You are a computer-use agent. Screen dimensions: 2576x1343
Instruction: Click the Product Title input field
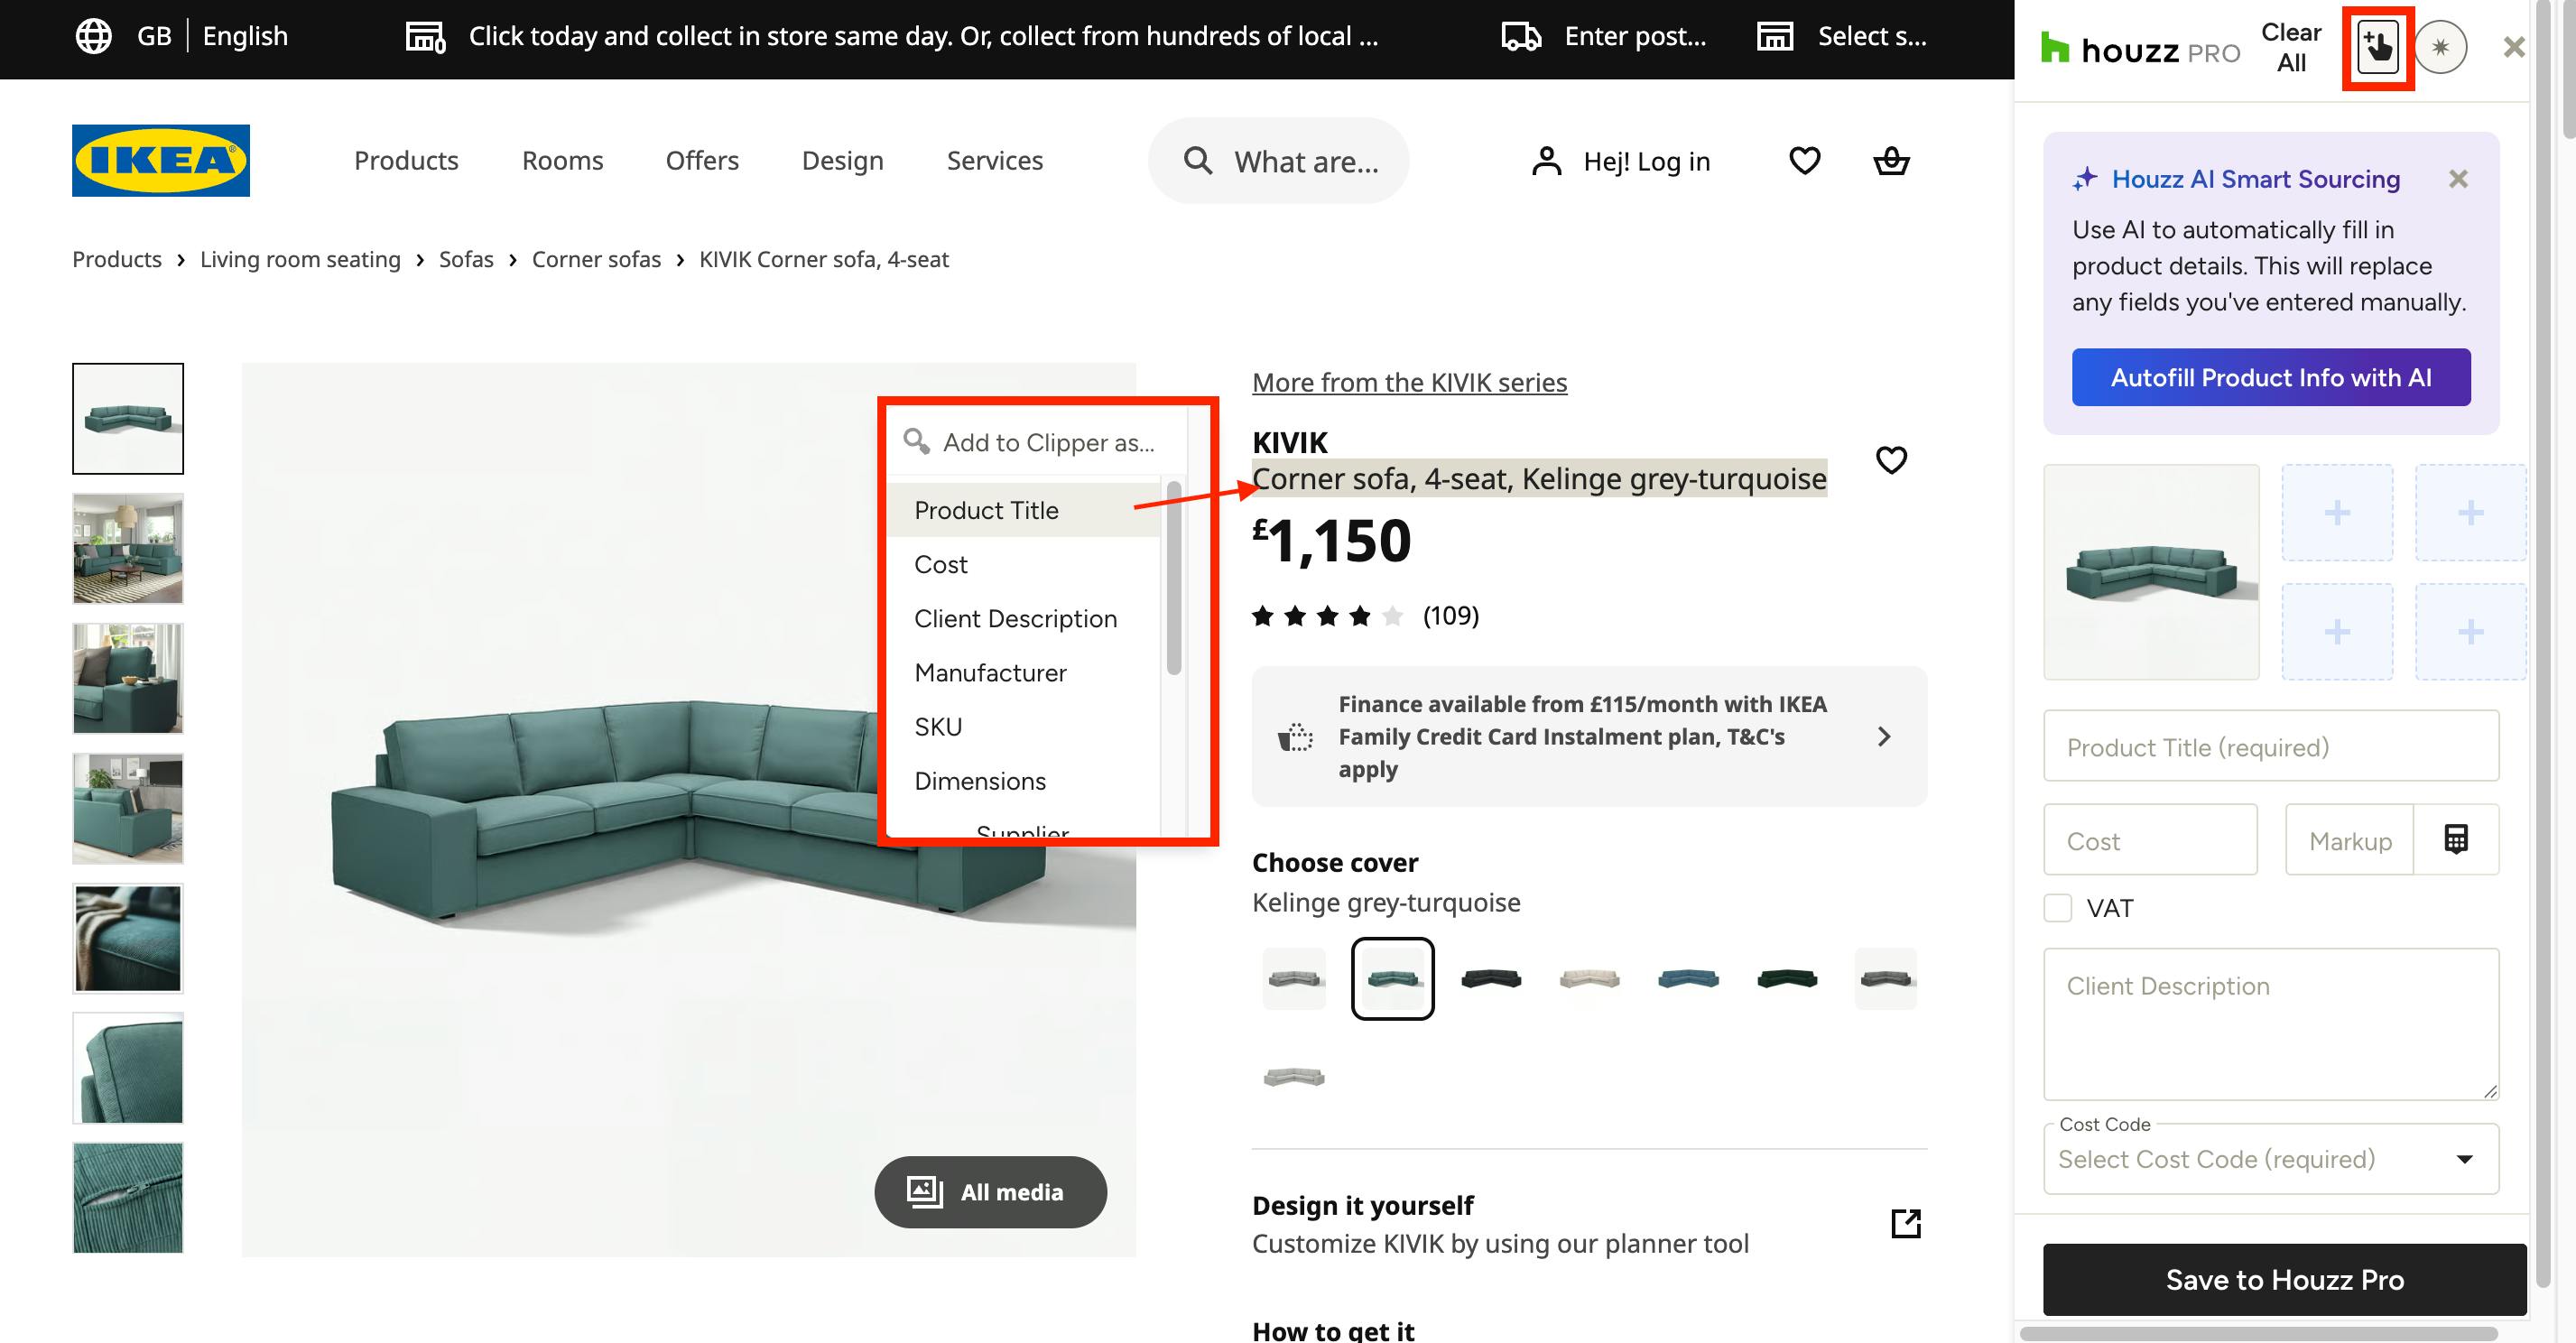point(2271,746)
